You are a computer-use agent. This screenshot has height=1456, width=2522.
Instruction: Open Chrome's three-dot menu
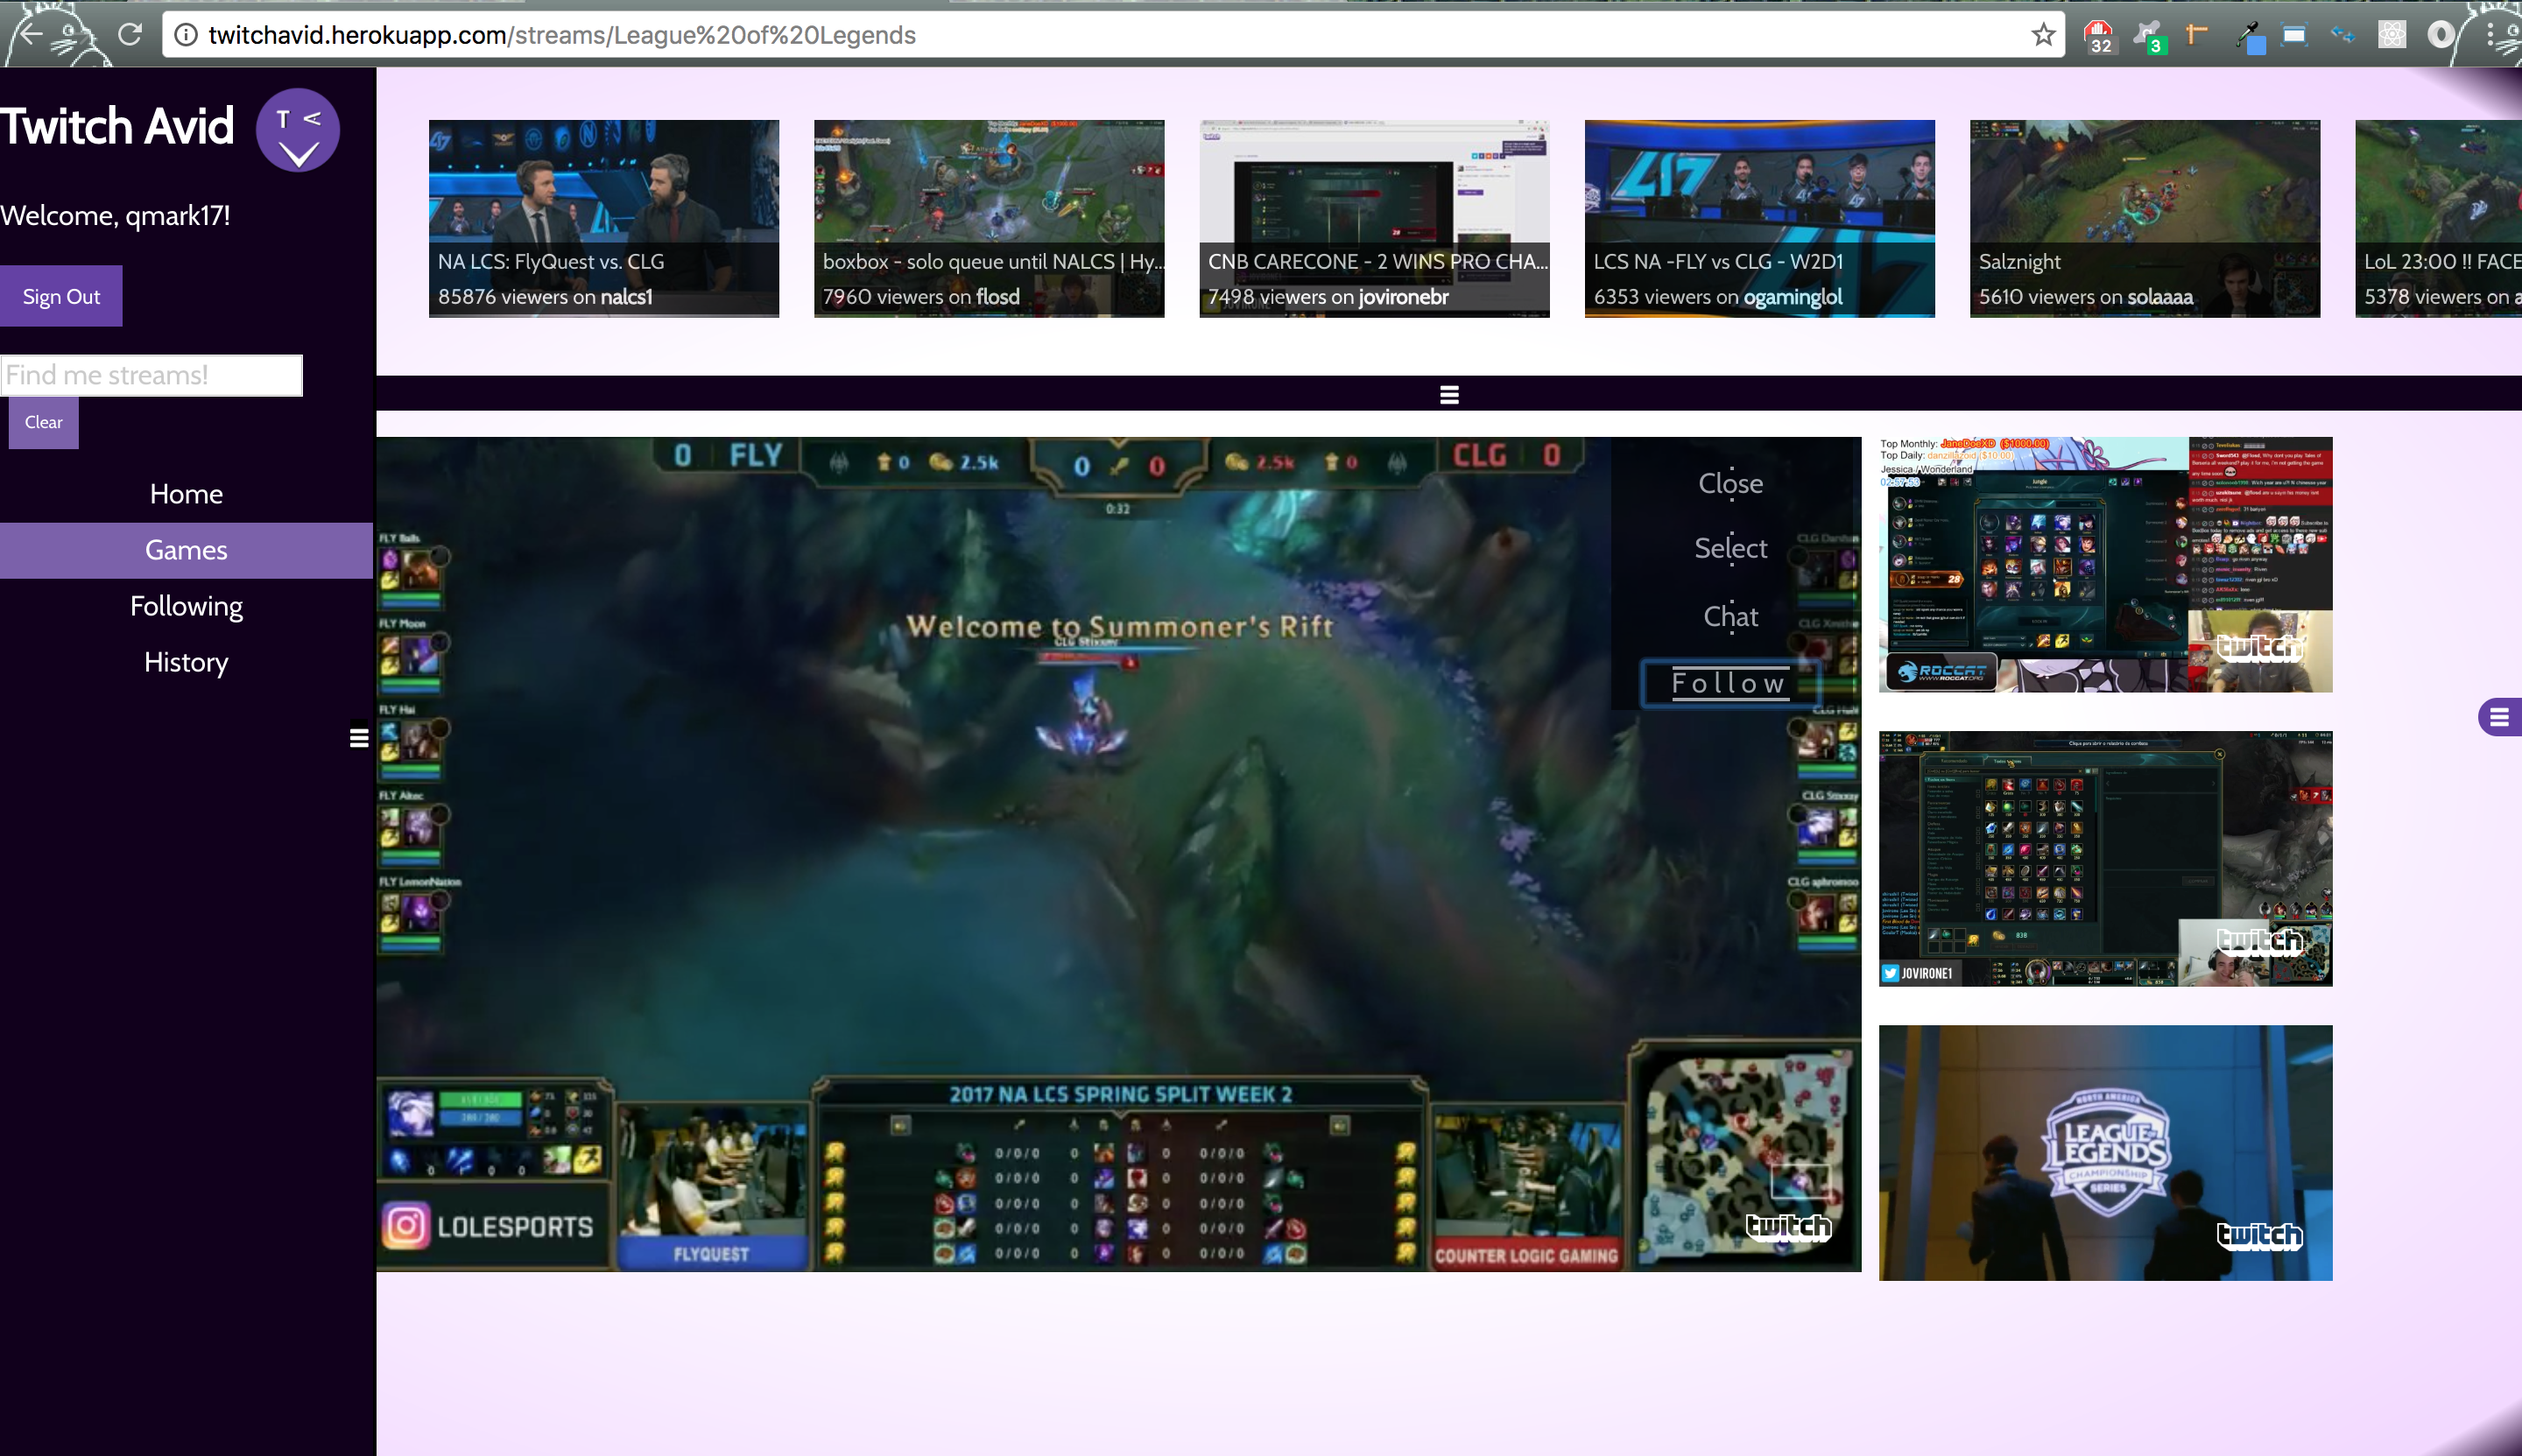(2489, 35)
